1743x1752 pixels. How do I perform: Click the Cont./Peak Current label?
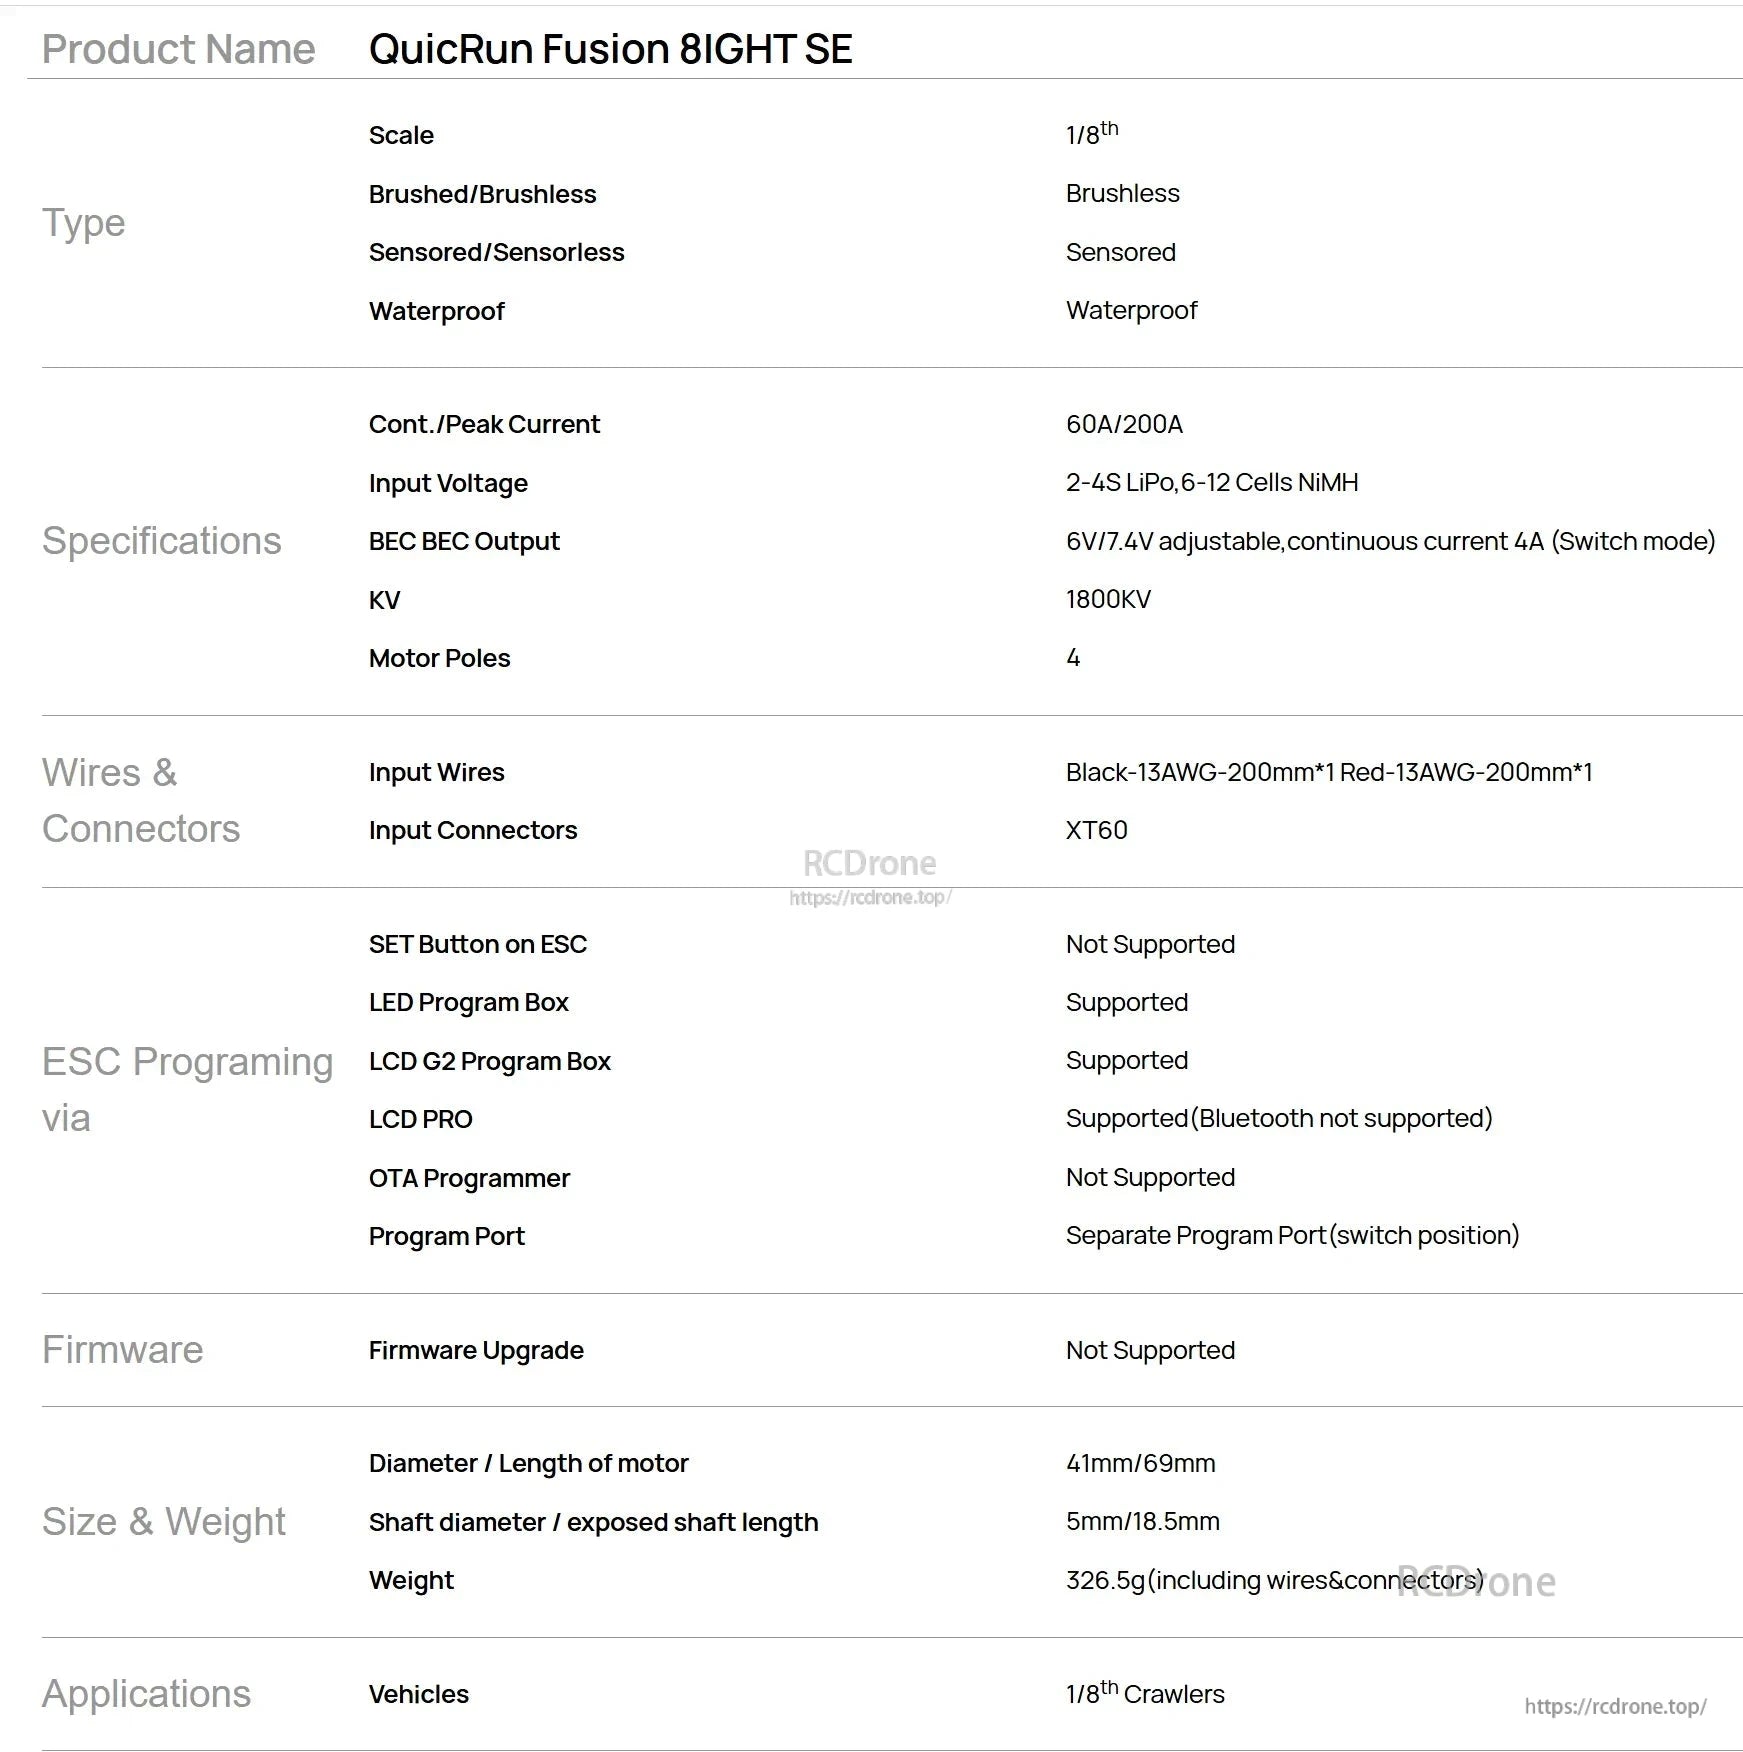click(484, 424)
